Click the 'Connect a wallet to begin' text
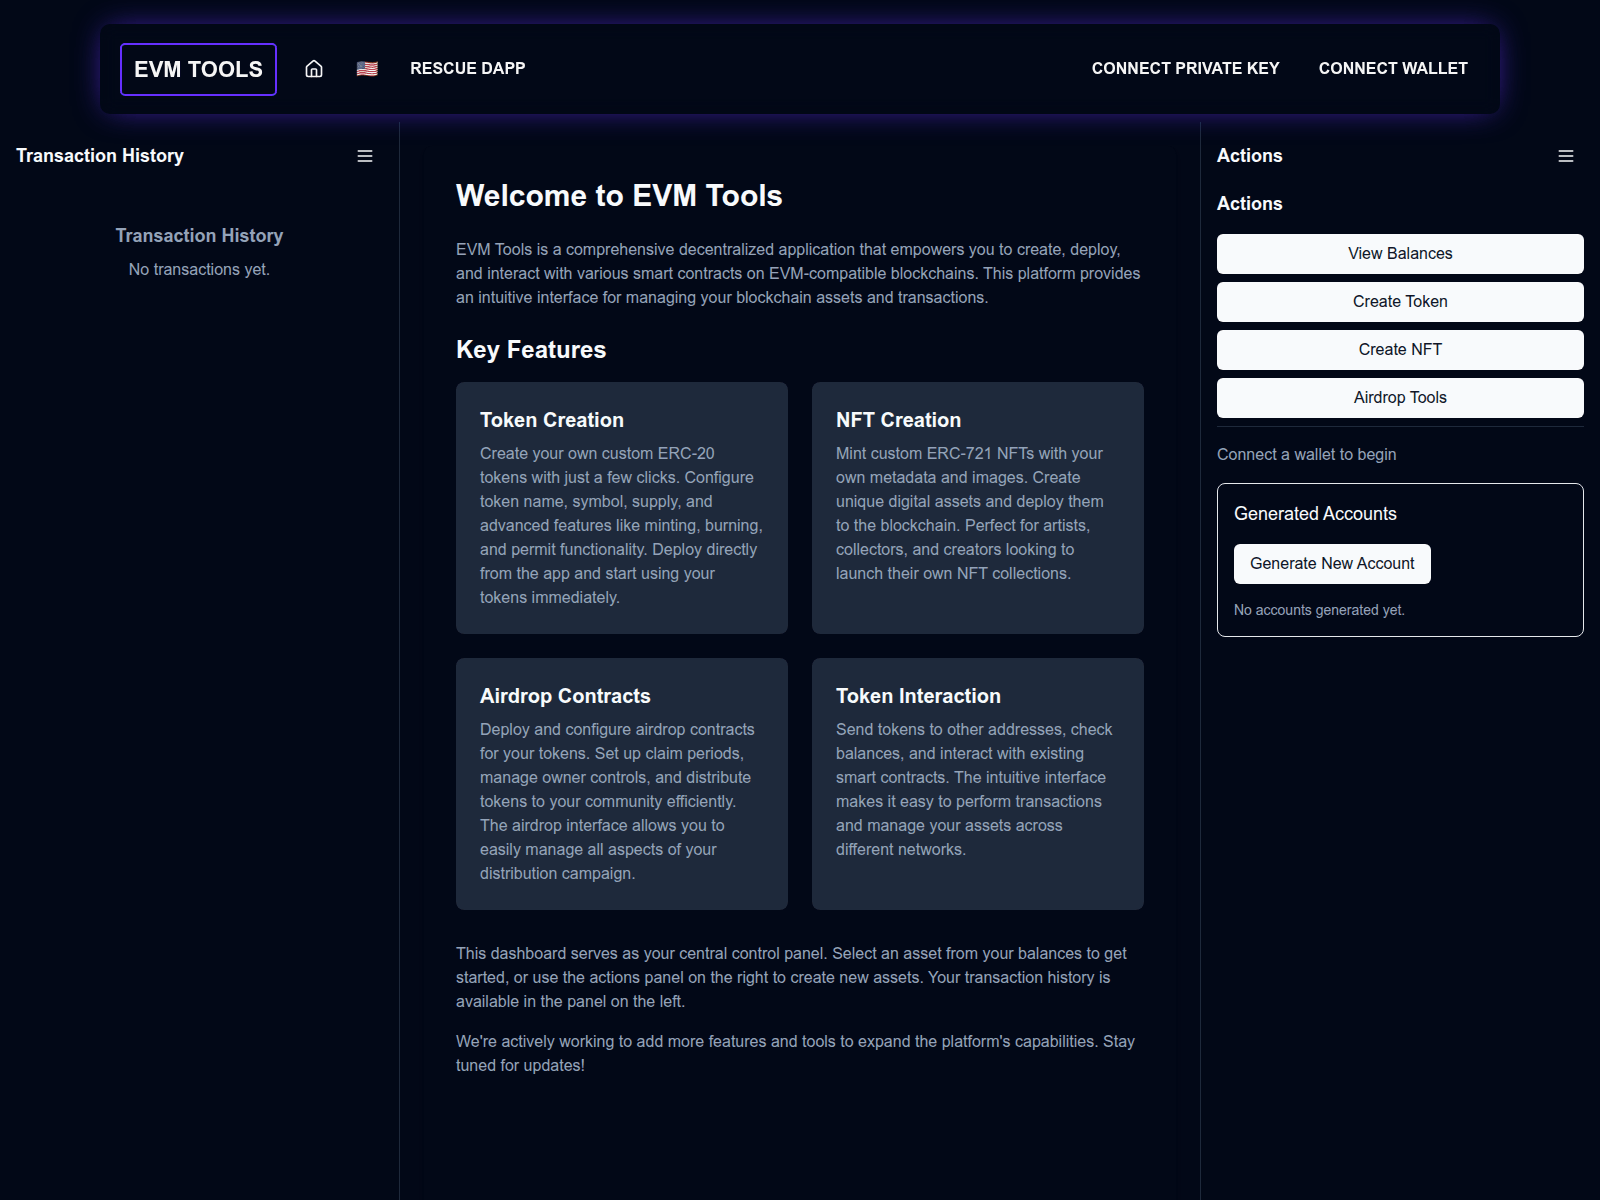1600x1200 pixels. (1306, 455)
